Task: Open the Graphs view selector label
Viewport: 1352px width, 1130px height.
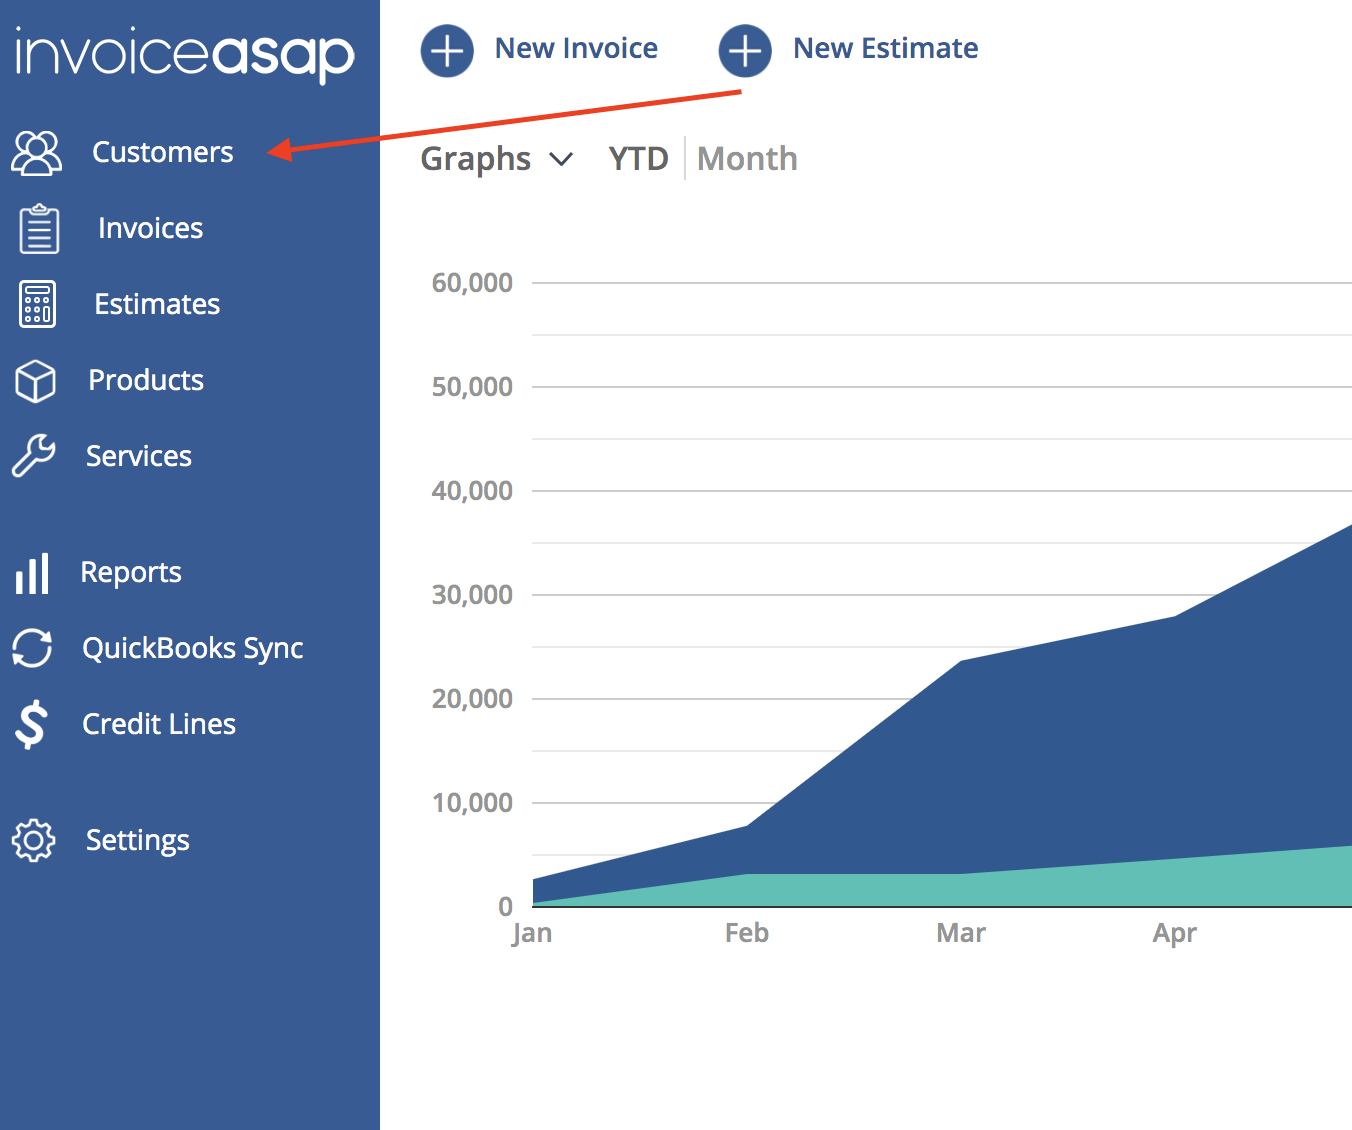Action: click(476, 160)
